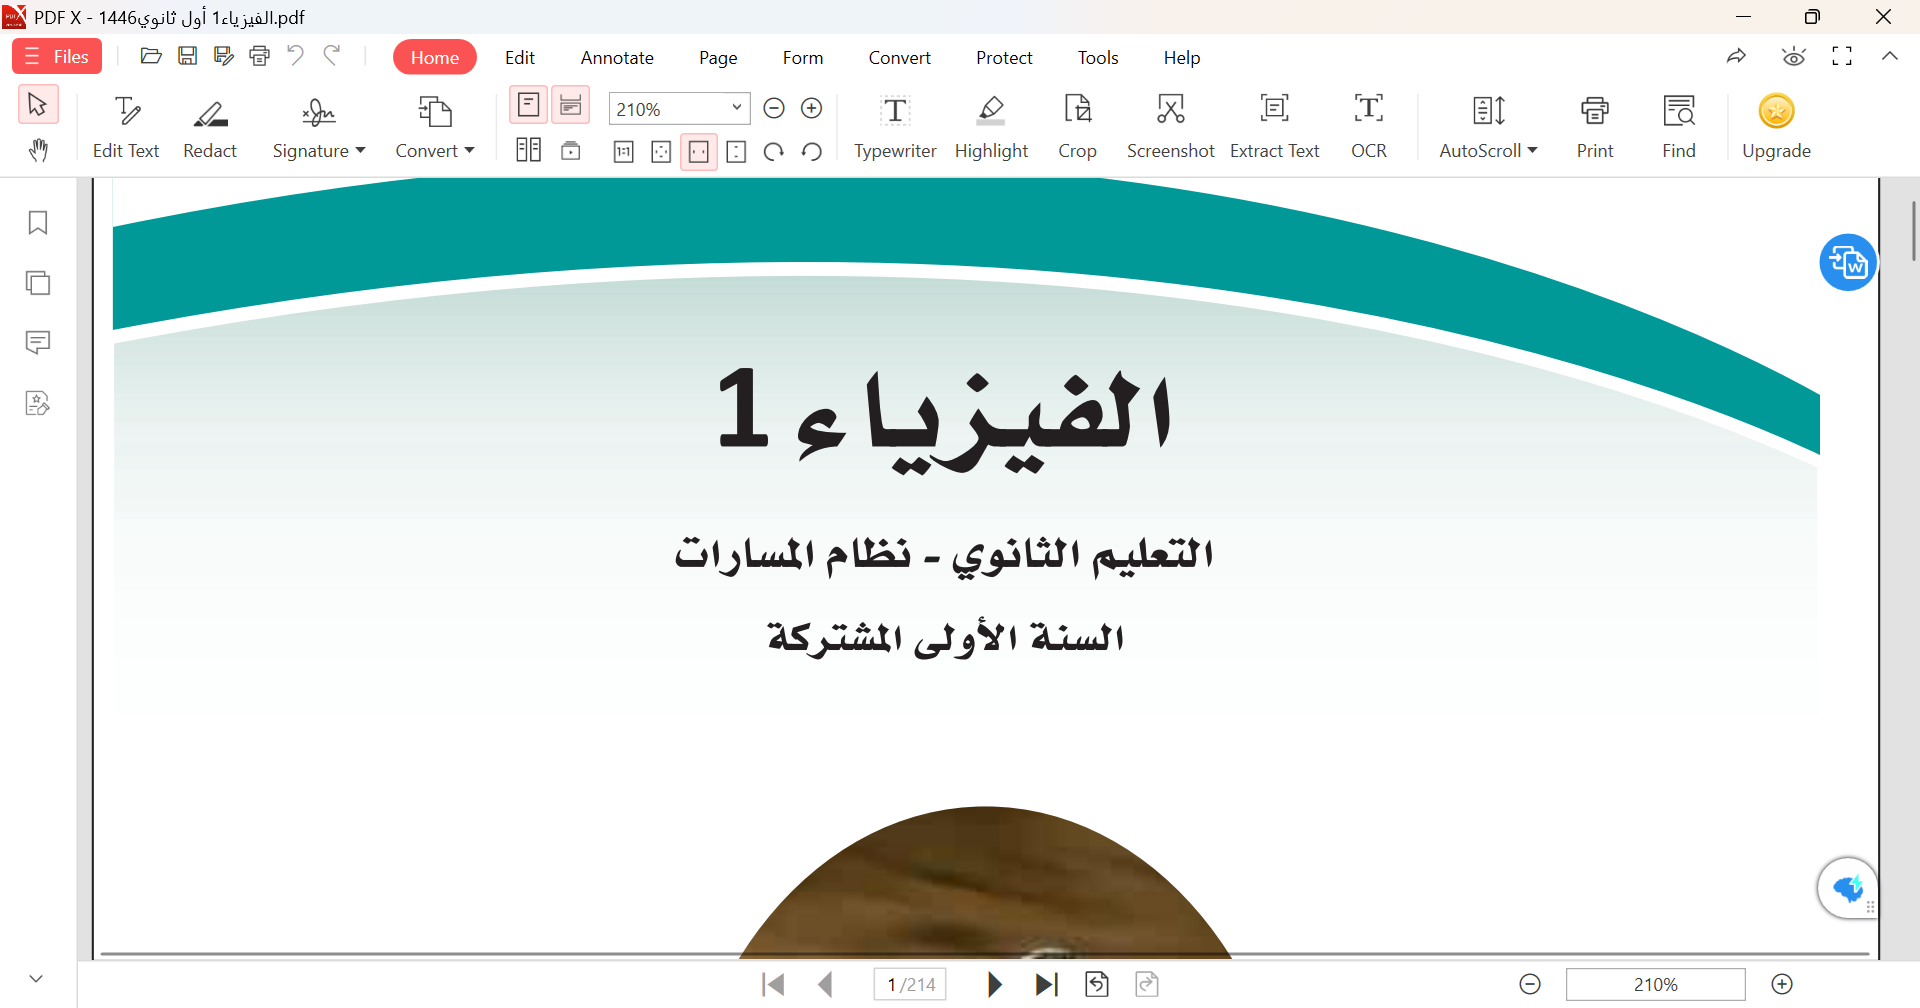Use Extract Text on the page

coord(1274,125)
